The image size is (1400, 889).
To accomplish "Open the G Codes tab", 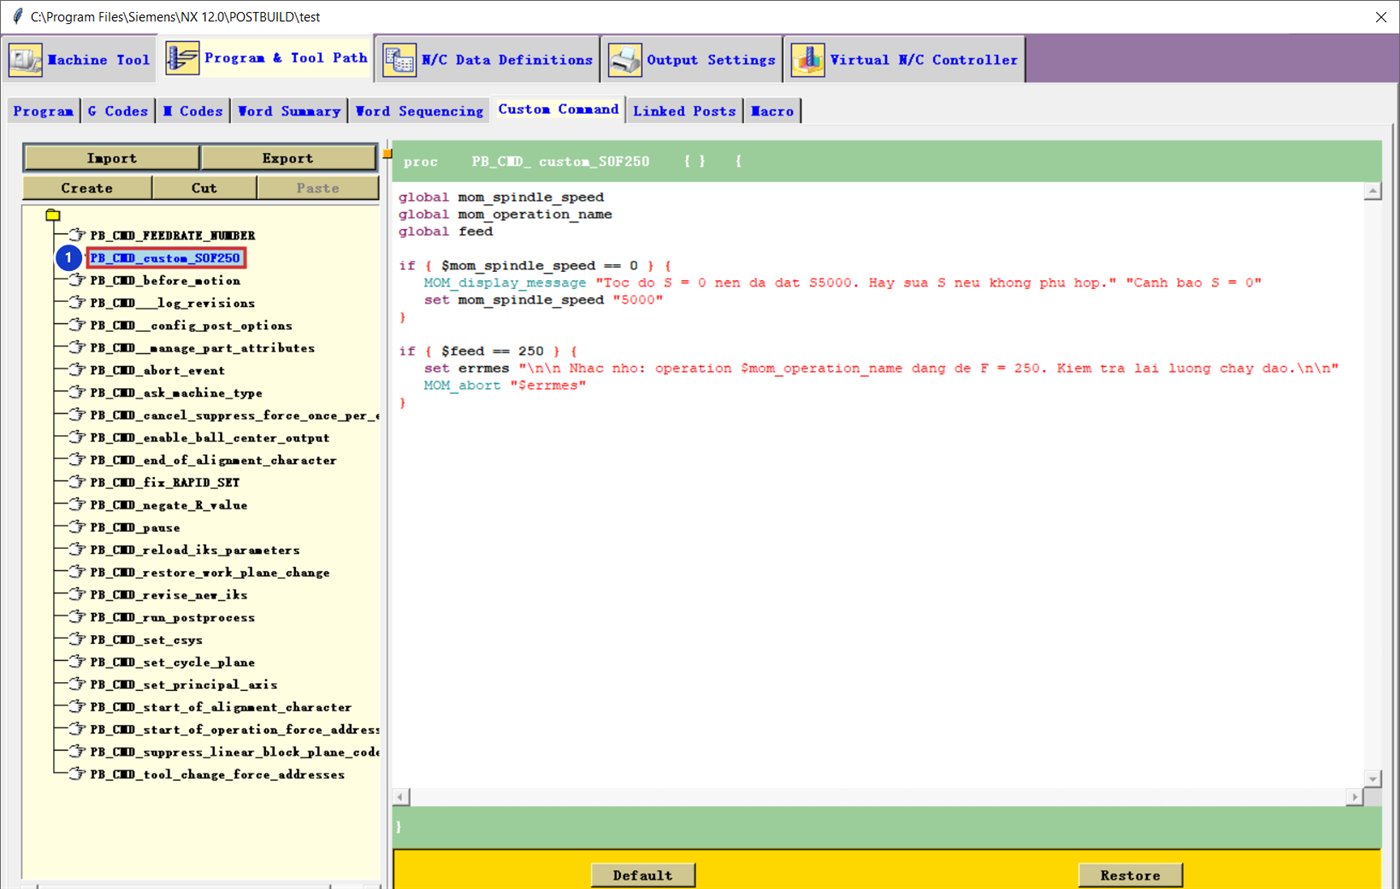I will (118, 111).
